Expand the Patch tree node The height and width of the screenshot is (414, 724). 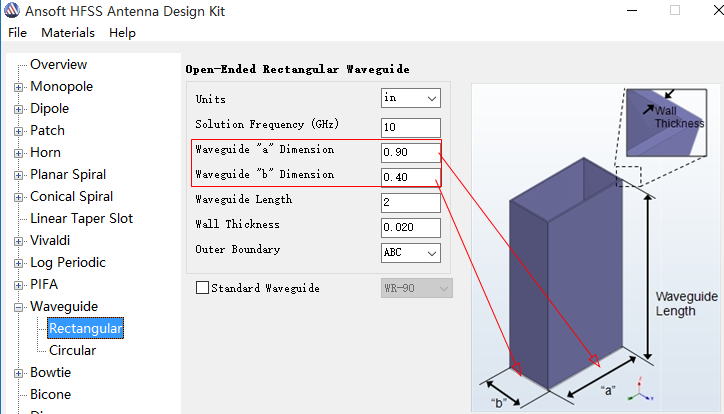pos(18,132)
